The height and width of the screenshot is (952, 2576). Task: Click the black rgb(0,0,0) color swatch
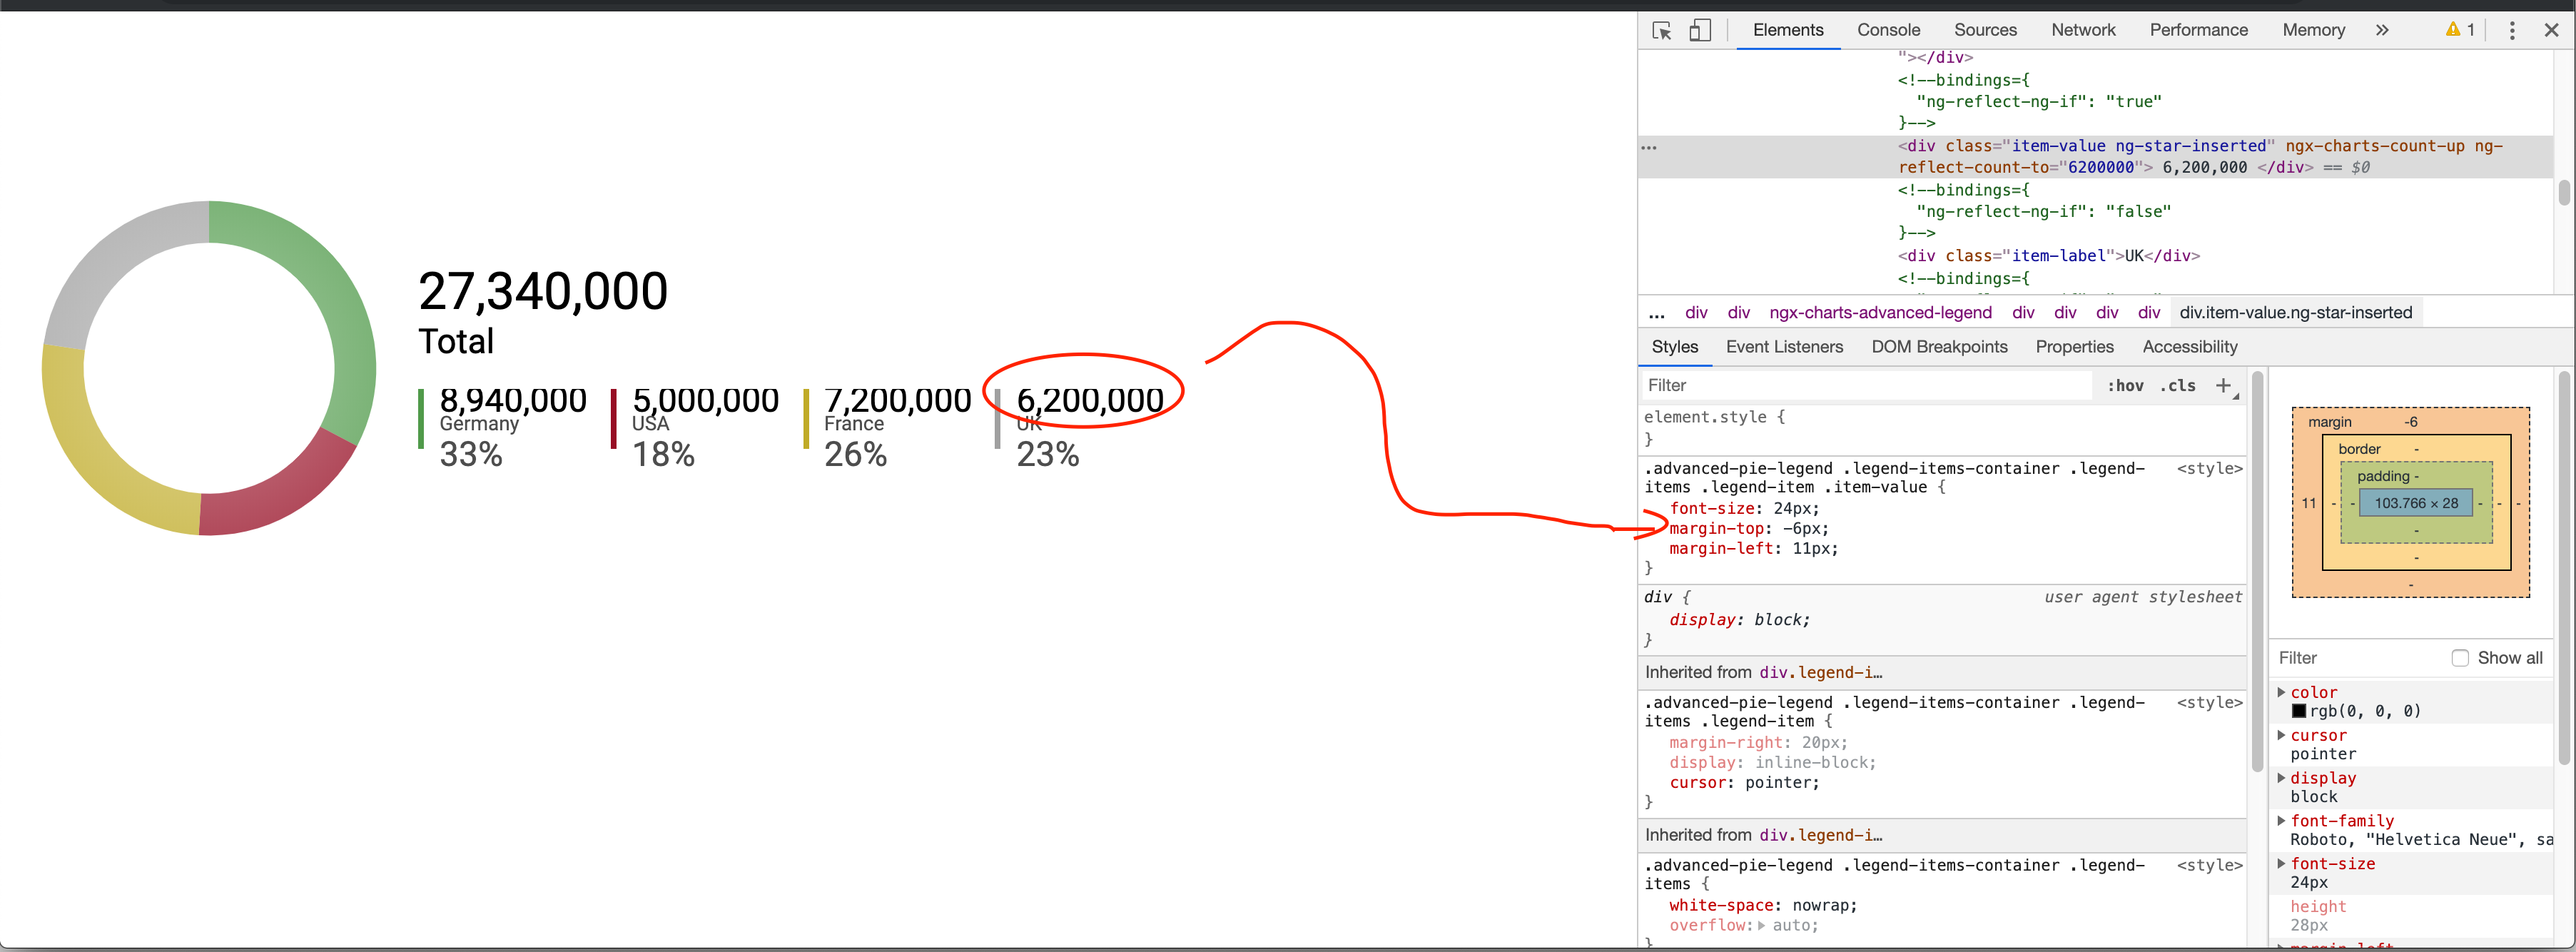click(x=2300, y=710)
